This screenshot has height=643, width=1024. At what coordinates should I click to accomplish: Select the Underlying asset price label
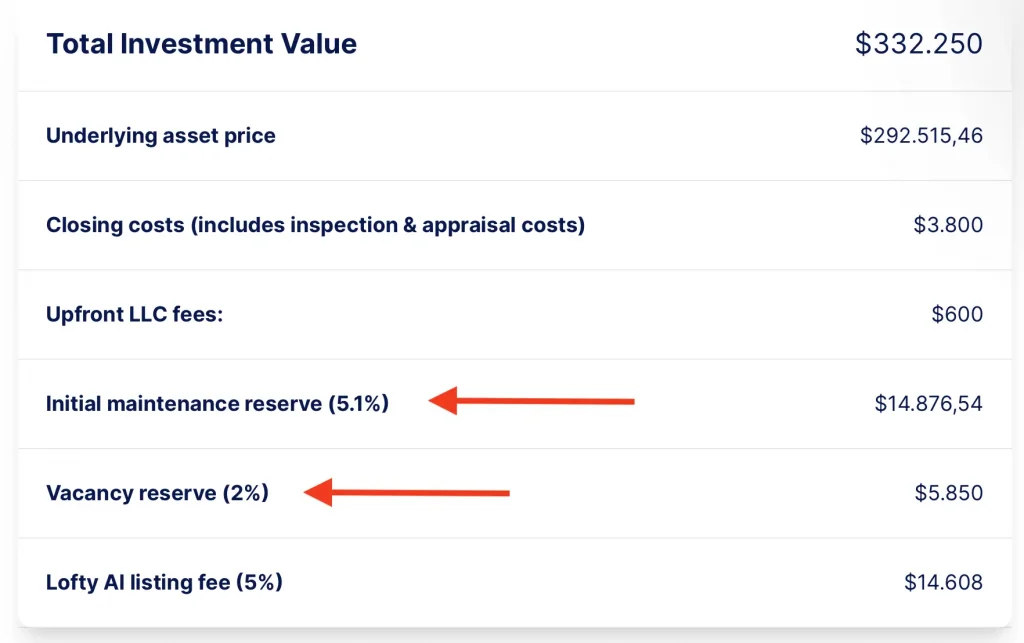pyautogui.click(x=161, y=136)
